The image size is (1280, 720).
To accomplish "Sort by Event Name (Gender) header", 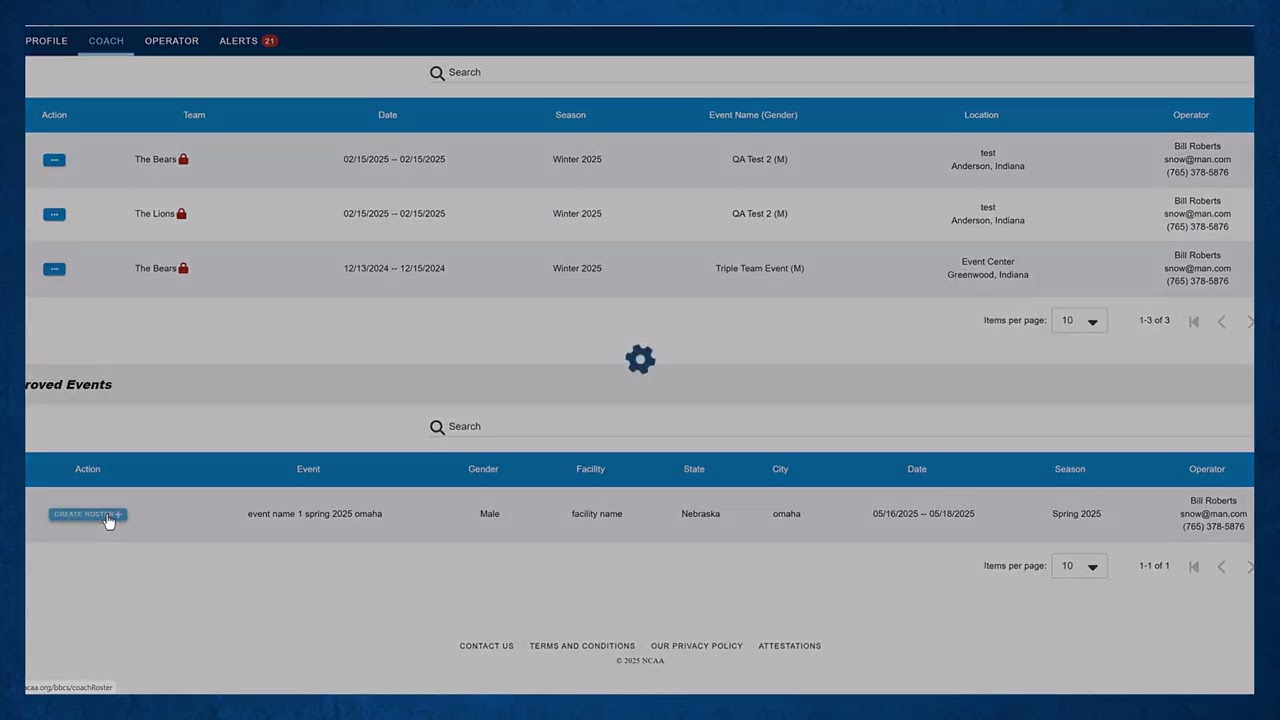I will [x=753, y=115].
